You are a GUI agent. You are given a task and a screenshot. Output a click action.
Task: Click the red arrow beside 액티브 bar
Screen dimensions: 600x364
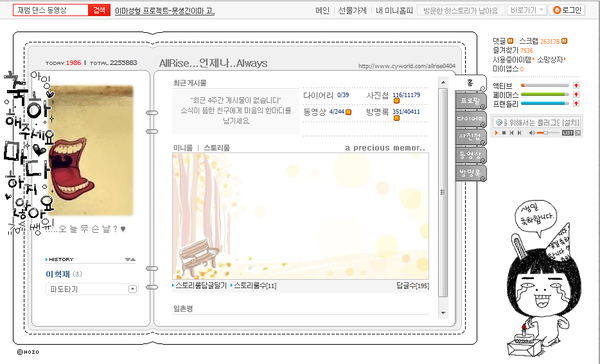(576, 85)
